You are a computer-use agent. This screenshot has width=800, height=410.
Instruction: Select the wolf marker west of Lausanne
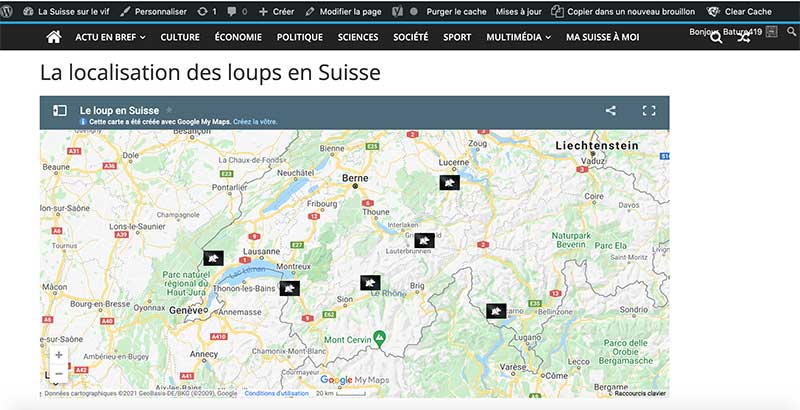tap(213, 258)
